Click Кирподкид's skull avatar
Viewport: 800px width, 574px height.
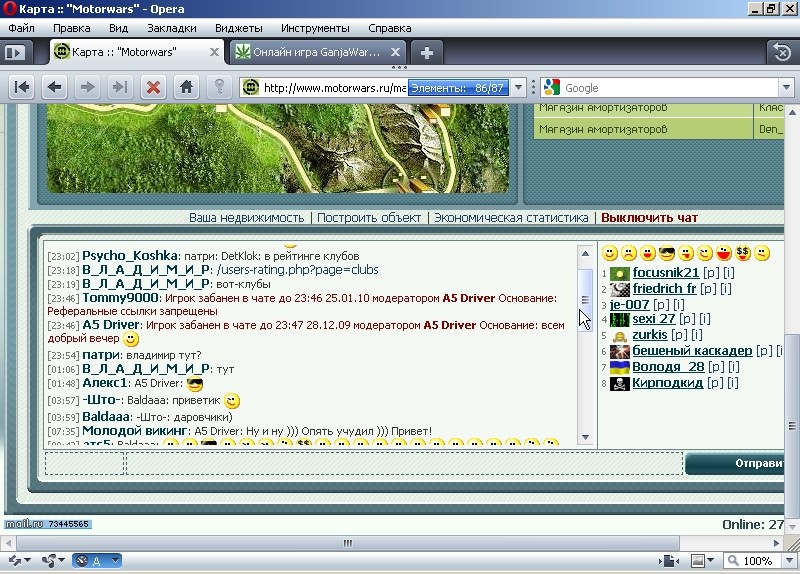pos(620,384)
